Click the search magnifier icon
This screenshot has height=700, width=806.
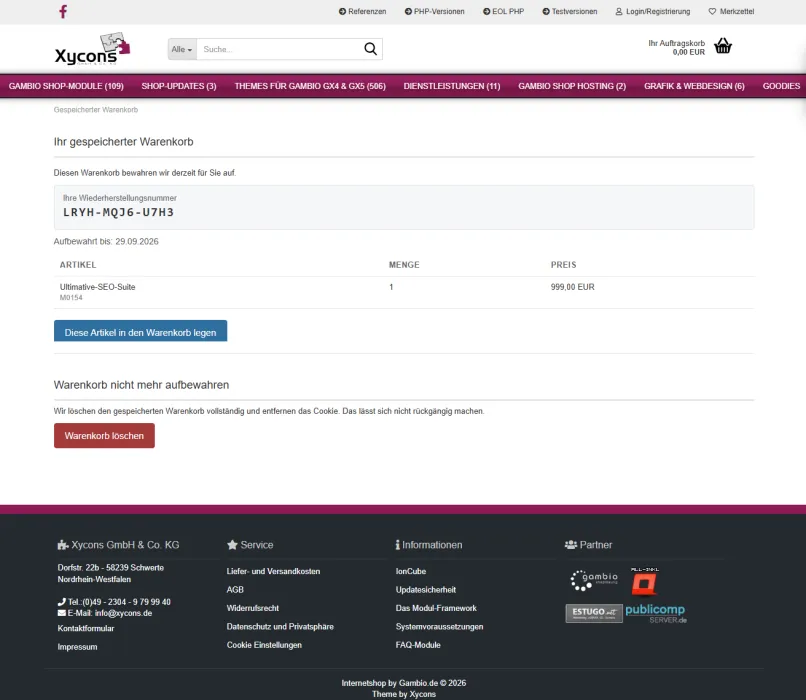click(370, 49)
